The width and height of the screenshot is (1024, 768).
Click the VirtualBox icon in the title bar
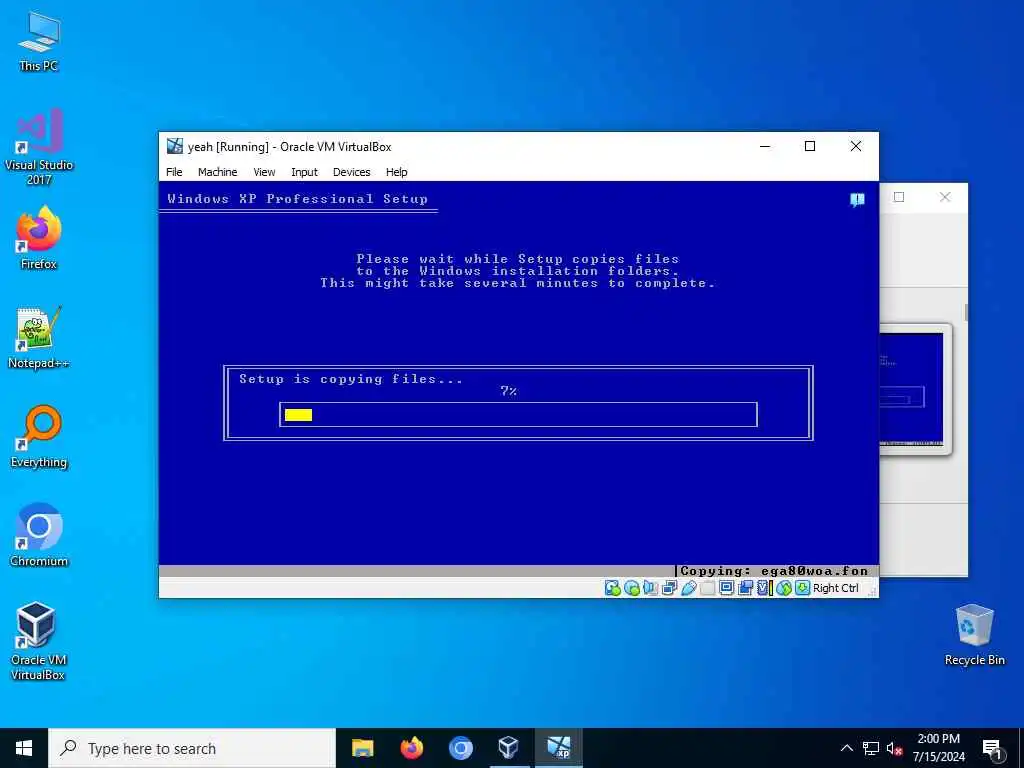click(174, 146)
